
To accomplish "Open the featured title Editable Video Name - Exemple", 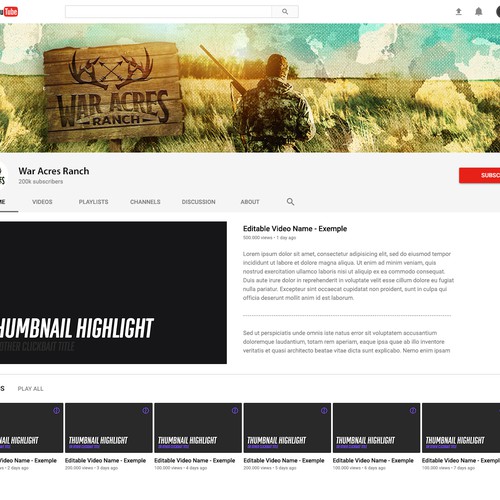I will click(x=295, y=229).
